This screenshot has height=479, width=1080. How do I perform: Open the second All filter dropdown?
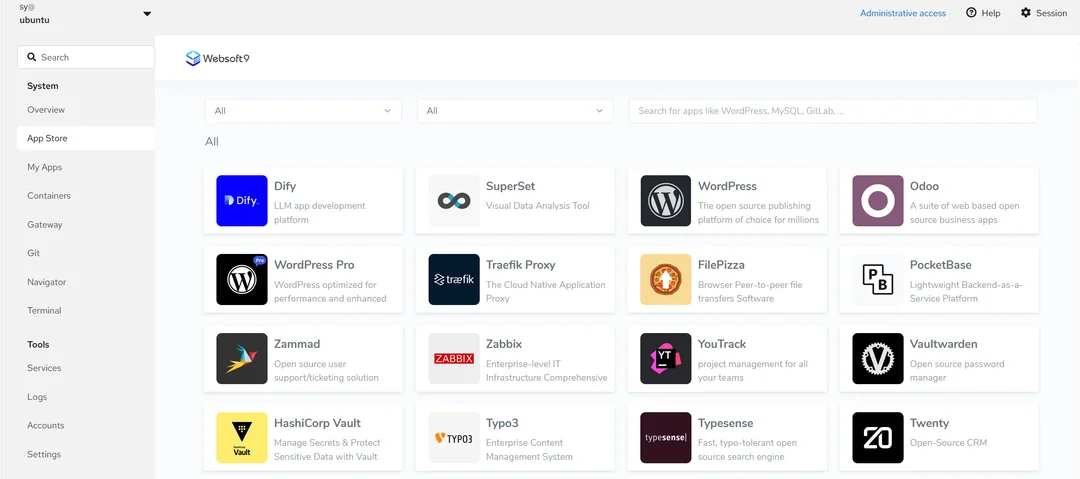515,110
